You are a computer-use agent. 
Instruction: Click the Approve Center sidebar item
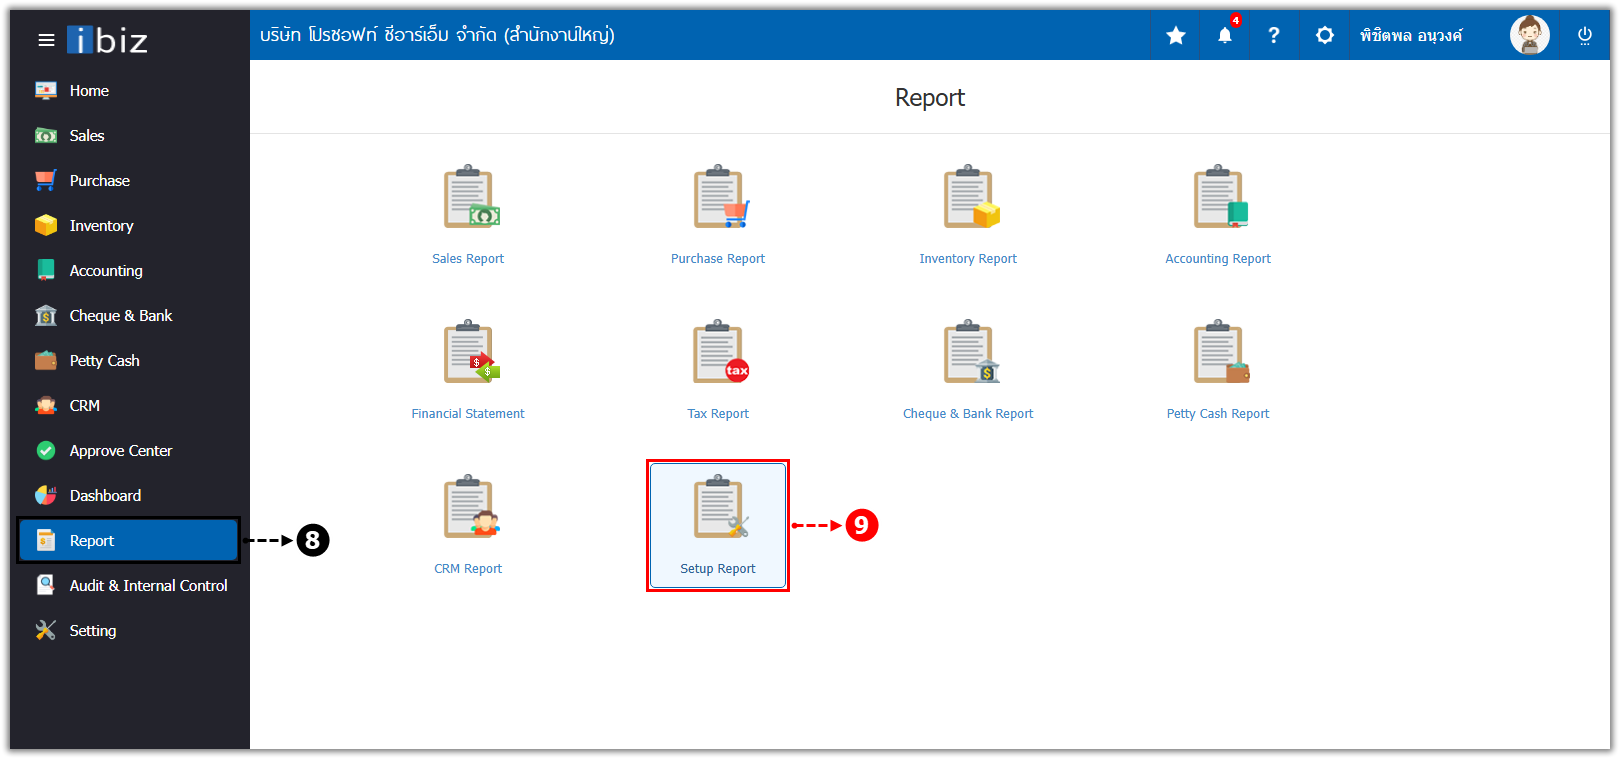[120, 451]
